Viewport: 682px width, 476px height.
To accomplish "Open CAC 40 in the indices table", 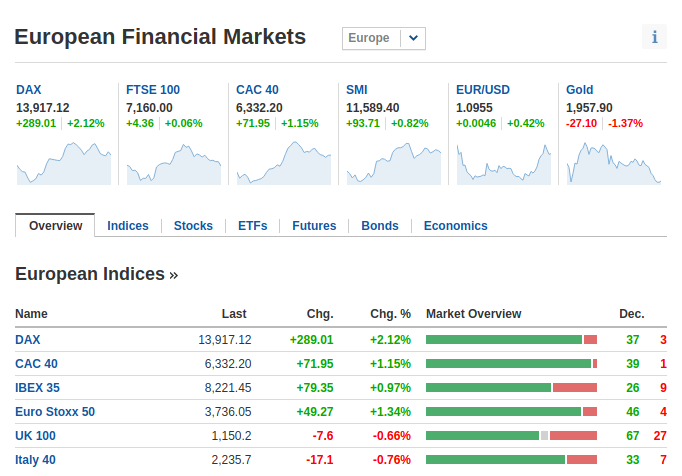I will click(x=36, y=364).
